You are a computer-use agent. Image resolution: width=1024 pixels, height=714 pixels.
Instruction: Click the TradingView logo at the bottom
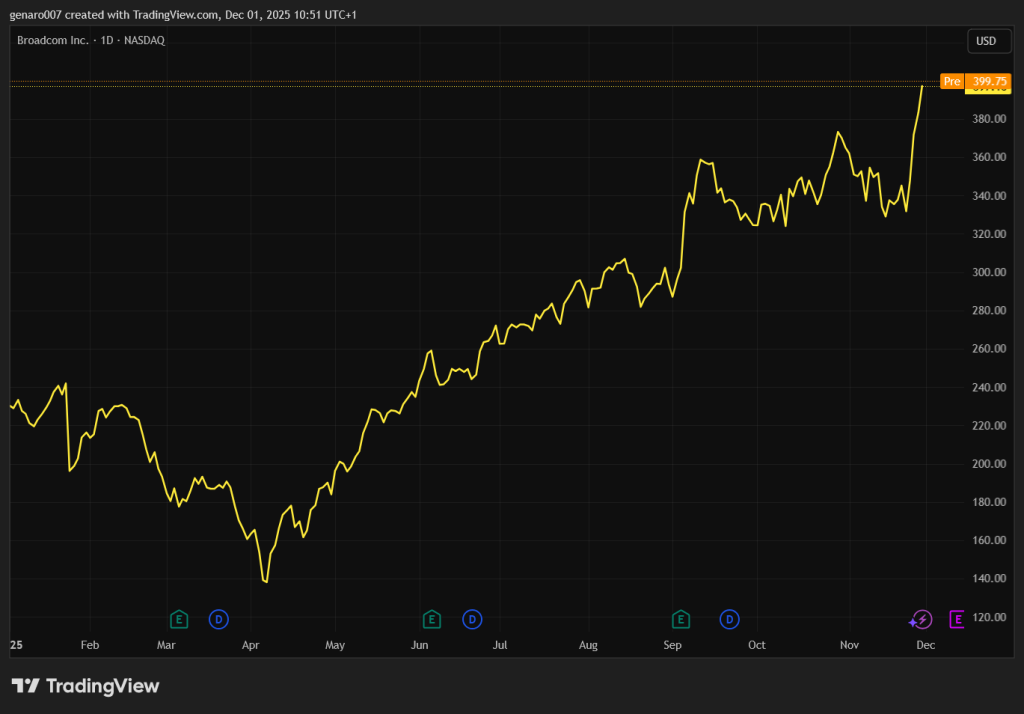tap(85, 686)
